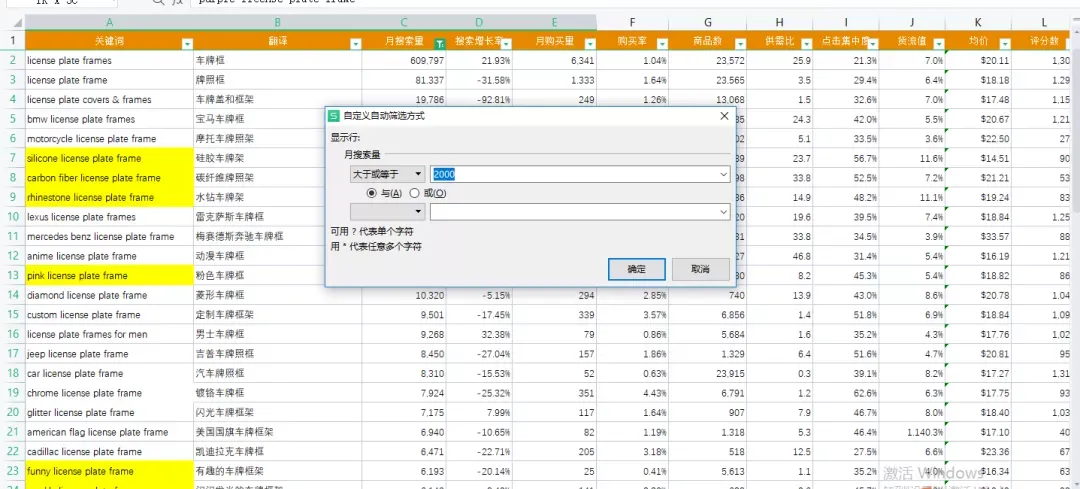Expand the empty second value box's dropdown arrow
Screen dimensions: 1080x489
coord(723,211)
